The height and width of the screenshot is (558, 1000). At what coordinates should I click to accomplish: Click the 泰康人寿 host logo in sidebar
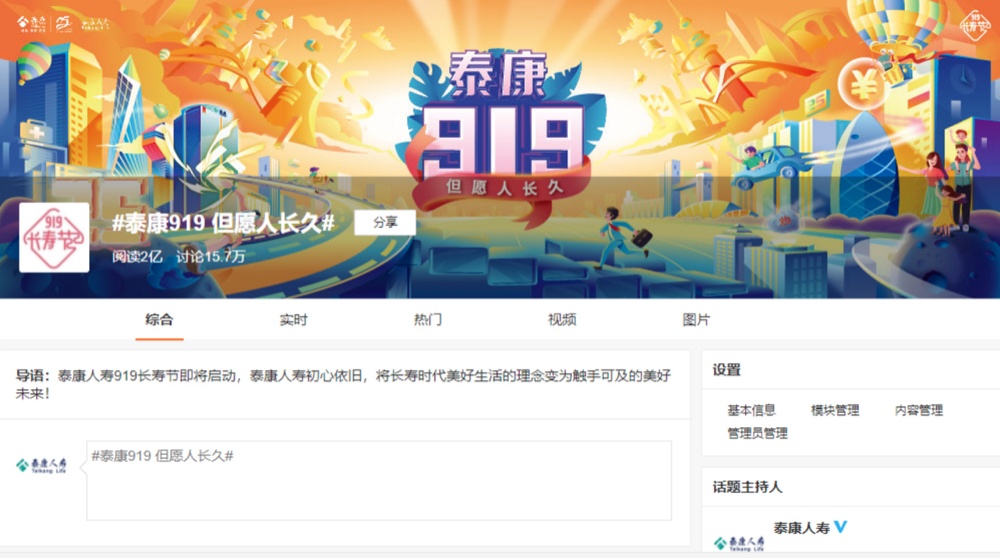click(739, 543)
